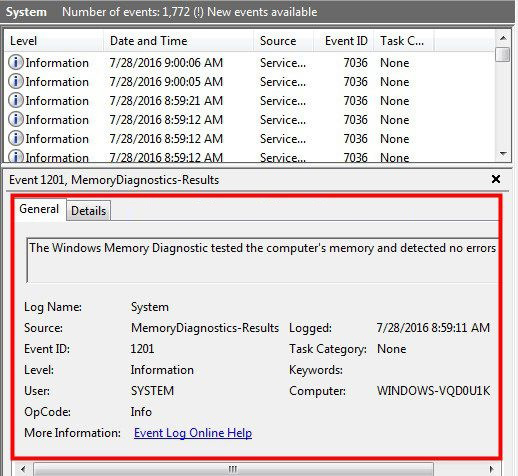518x476 pixels.
Task: Click the info icon for the 9:00:05 AM event
Action: pos(16,81)
